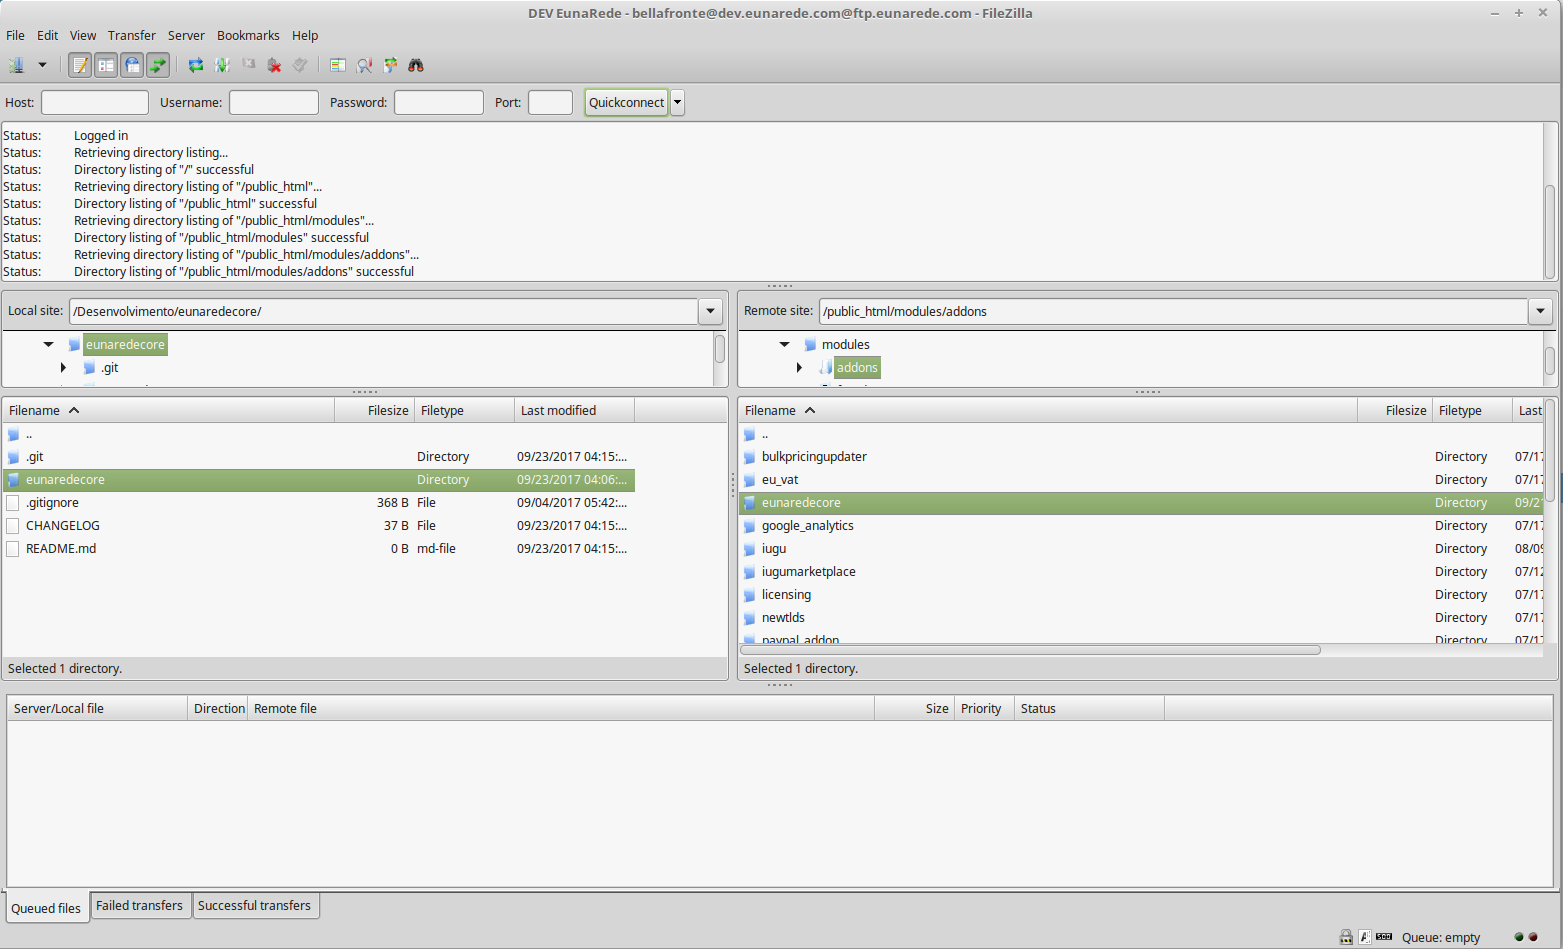
Task: Toggle the message log display
Action: (x=80, y=65)
